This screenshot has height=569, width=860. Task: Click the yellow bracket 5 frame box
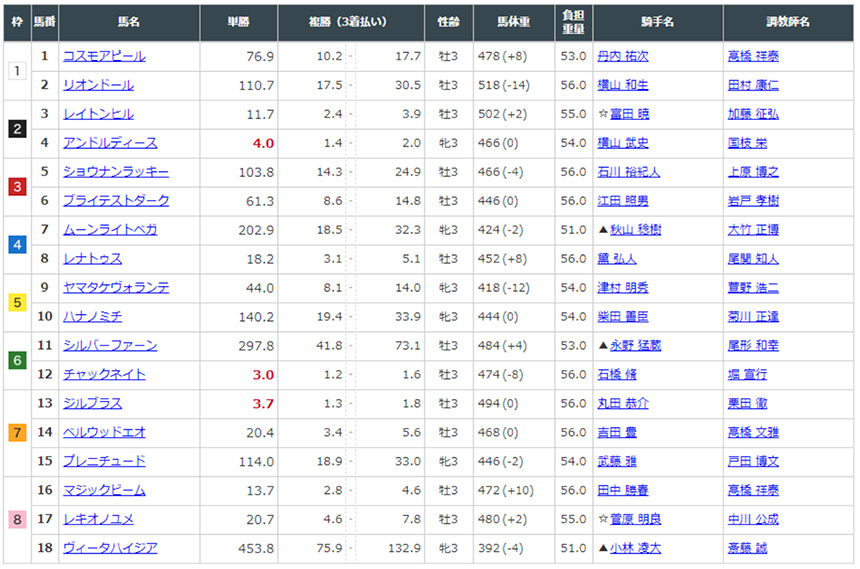point(17,302)
